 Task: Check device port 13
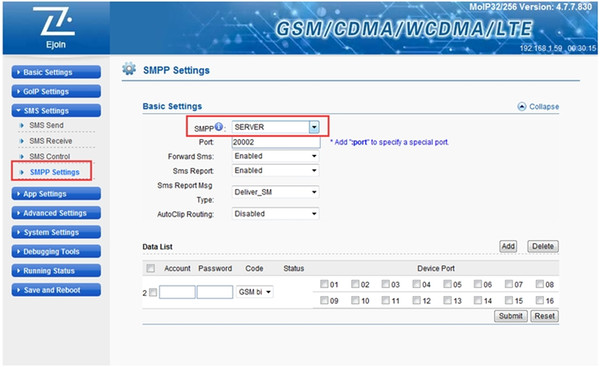coord(447,300)
